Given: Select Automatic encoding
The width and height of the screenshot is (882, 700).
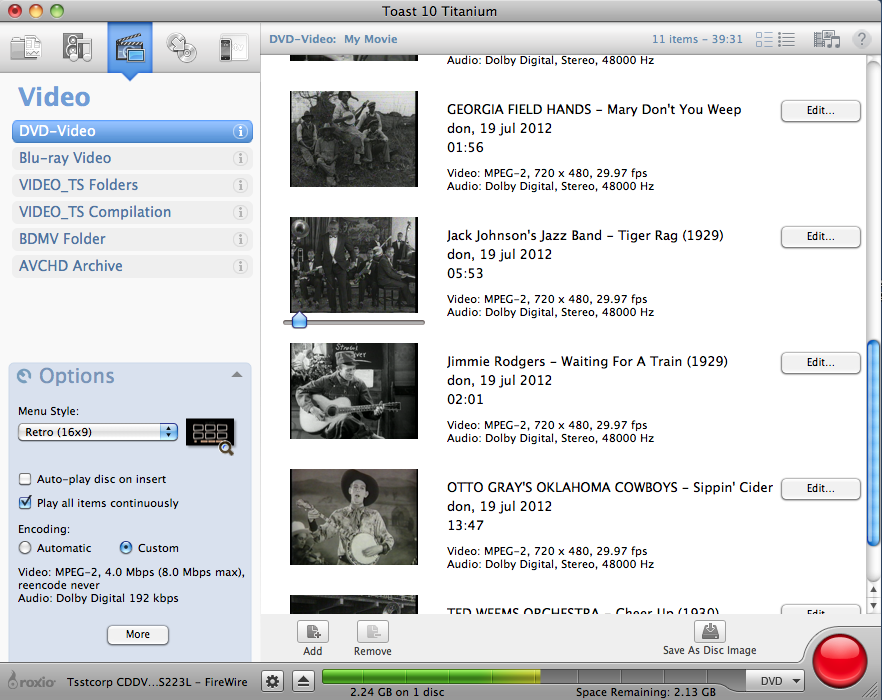Looking at the screenshot, I should (25, 548).
